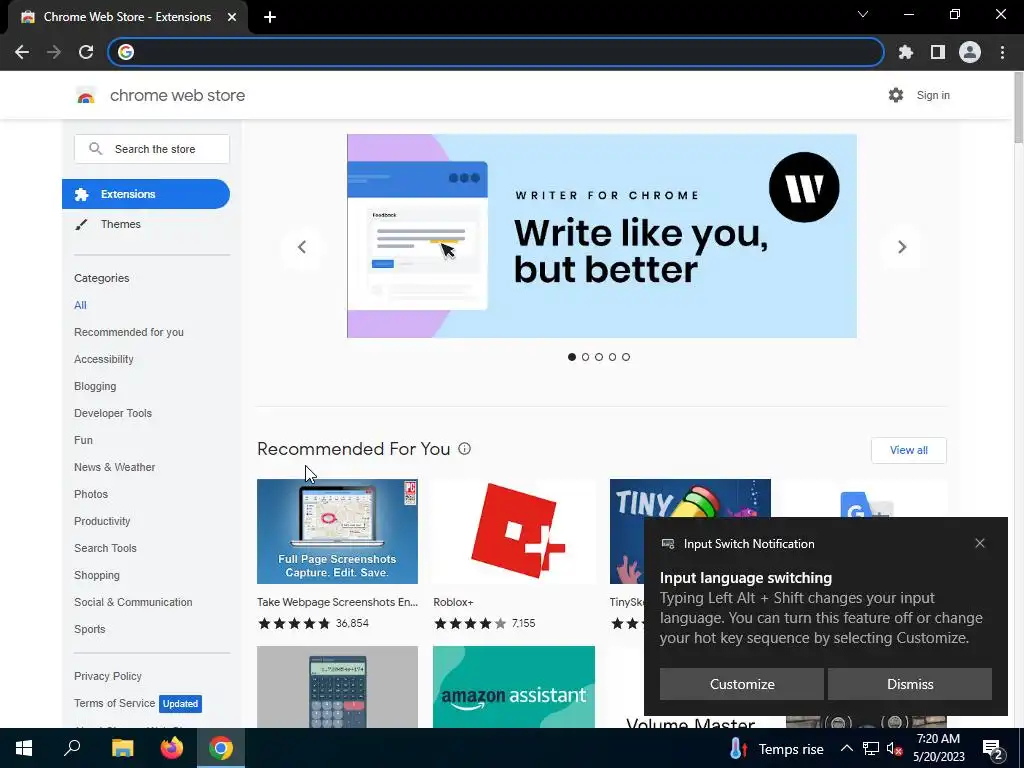The image size is (1024, 768).
Task: Open the calculator extension thumbnail
Action: 337,686
